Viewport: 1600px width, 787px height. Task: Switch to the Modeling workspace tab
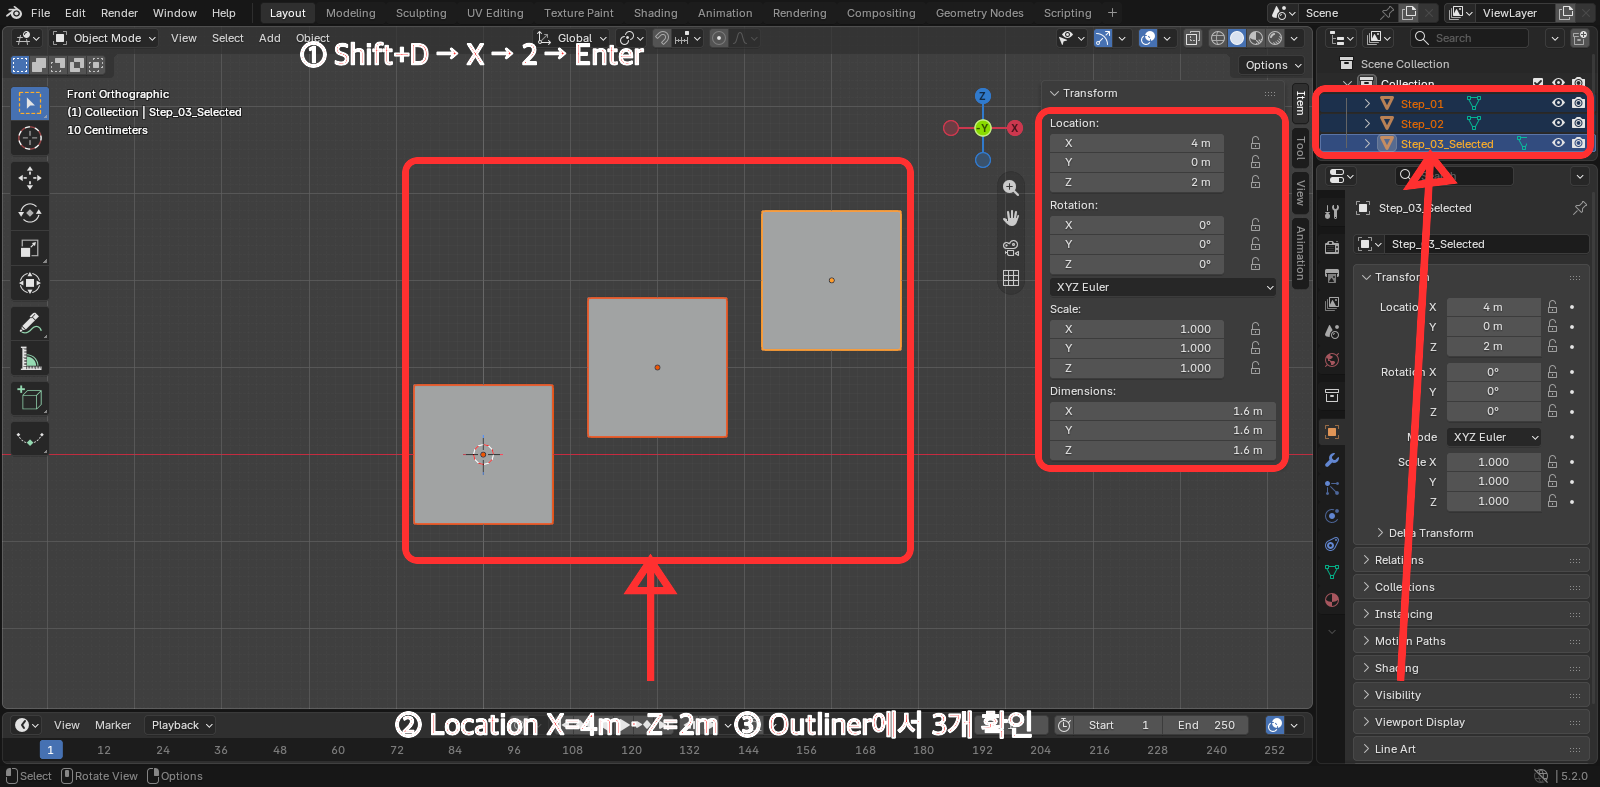350,13
